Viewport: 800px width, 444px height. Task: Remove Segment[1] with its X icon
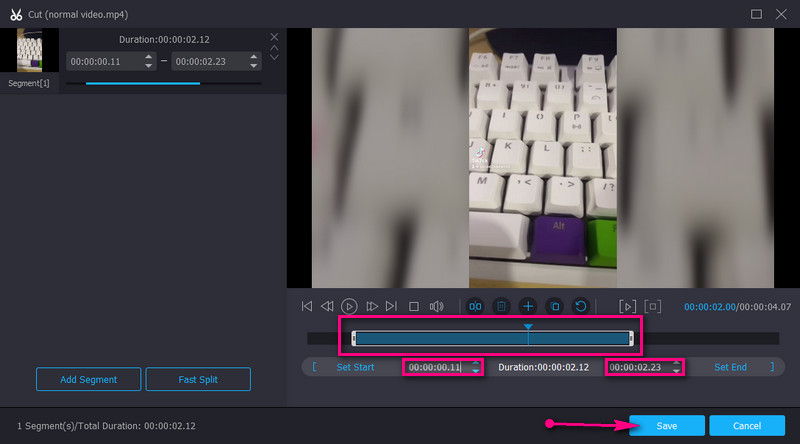(x=274, y=37)
